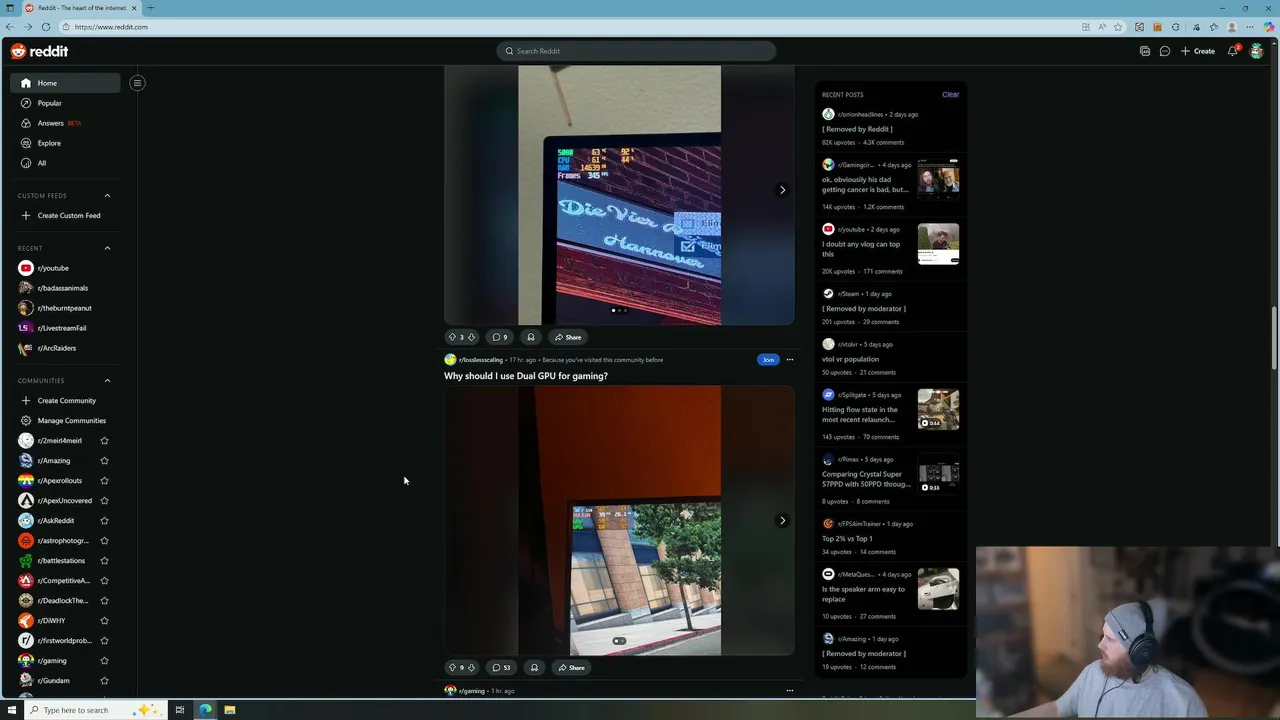
Task: Click the Create post button
Action: (x=1198, y=51)
